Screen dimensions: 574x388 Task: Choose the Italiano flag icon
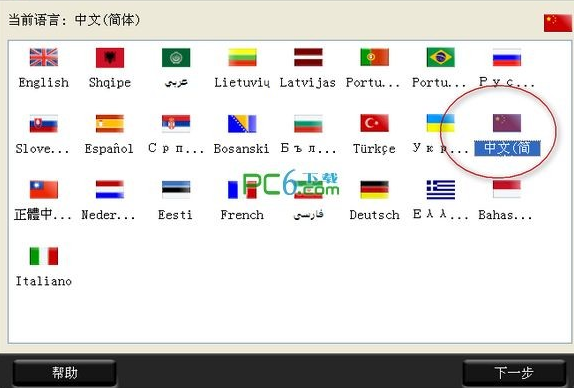tap(44, 256)
